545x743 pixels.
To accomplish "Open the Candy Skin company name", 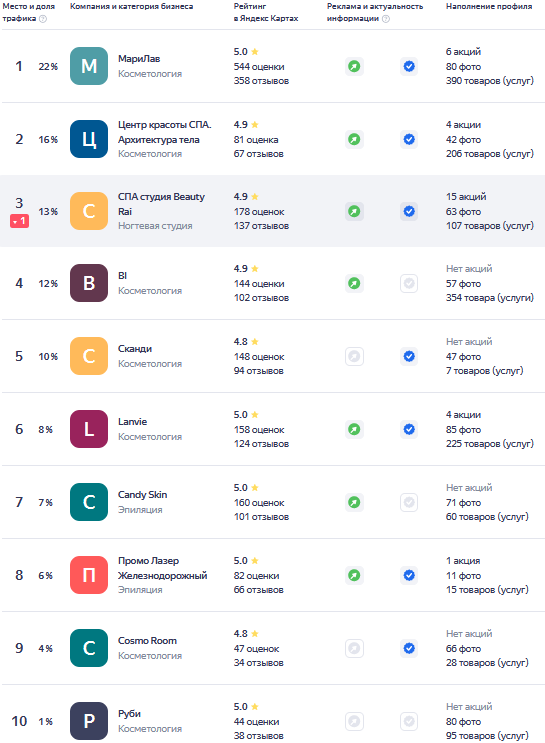I will (143, 495).
